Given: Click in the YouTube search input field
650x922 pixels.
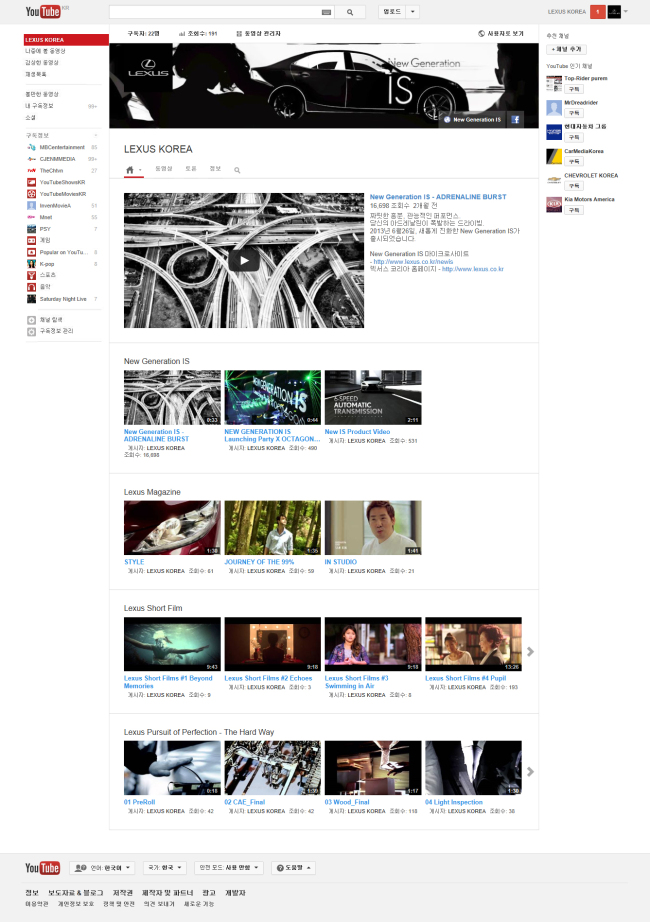Looking at the screenshot, I should (x=215, y=12).
